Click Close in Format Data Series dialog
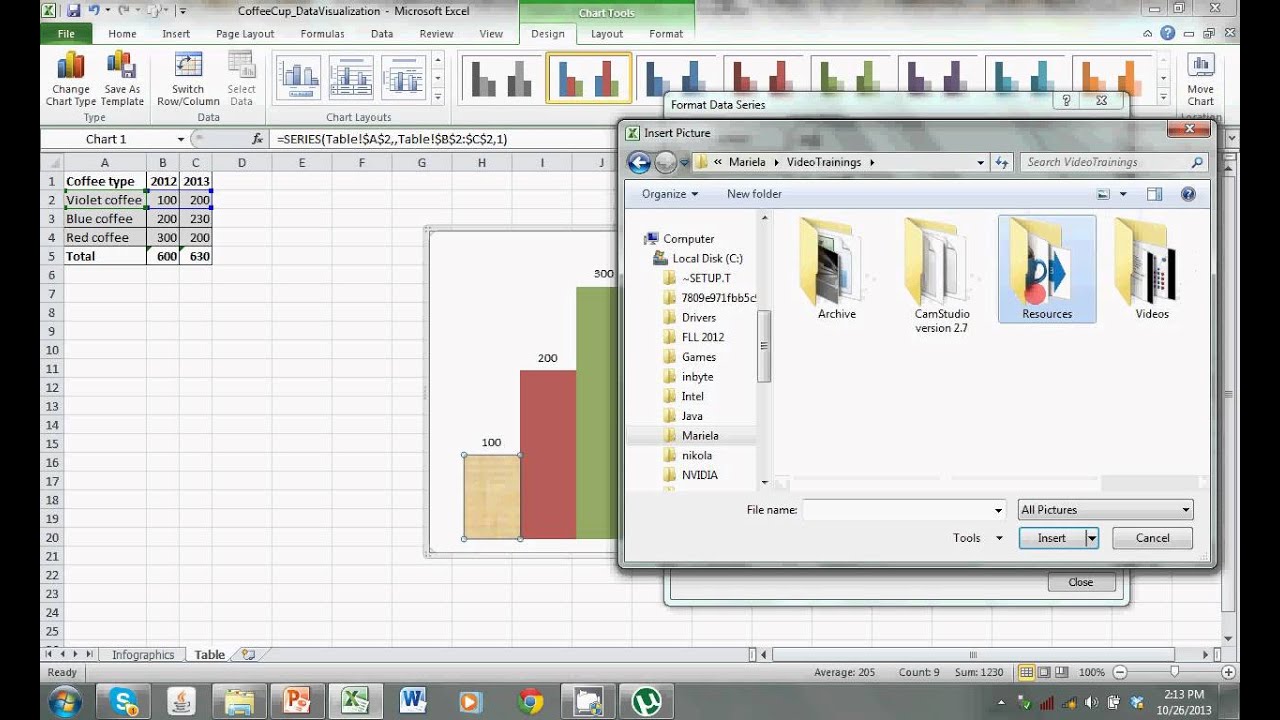 [x=1080, y=582]
